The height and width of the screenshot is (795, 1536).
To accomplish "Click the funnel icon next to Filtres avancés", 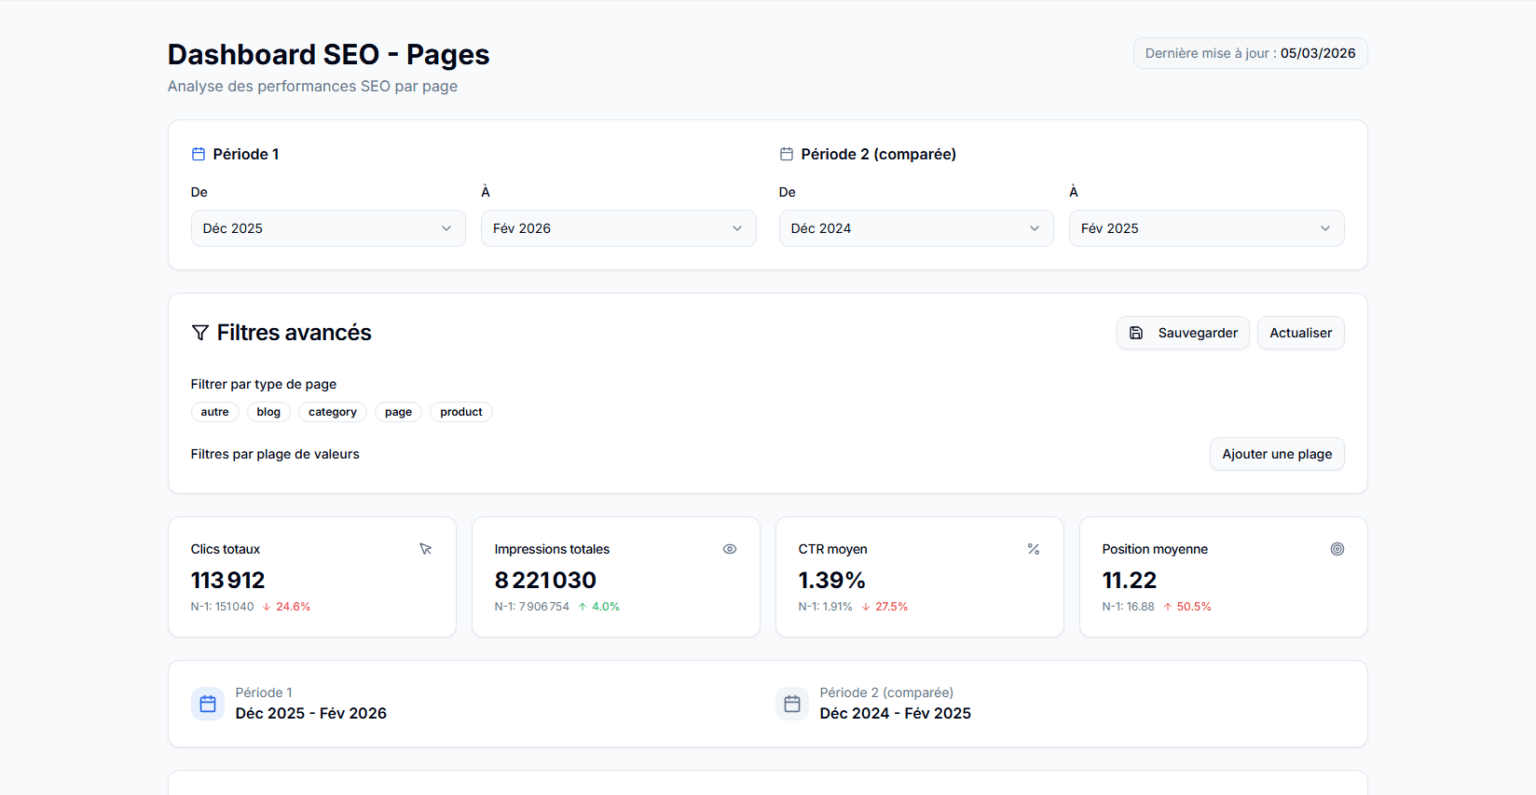I will (x=200, y=333).
